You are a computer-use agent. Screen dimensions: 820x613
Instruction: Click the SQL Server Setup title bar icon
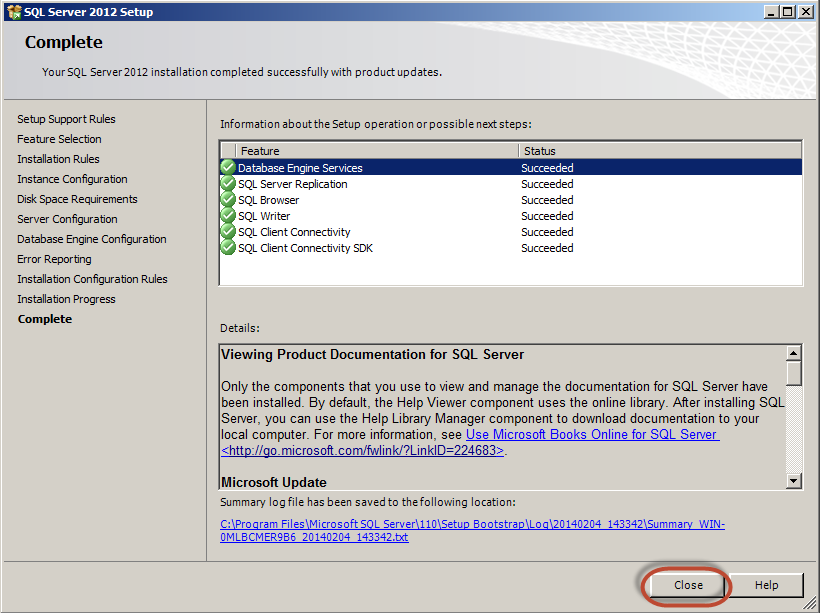tap(13, 12)
